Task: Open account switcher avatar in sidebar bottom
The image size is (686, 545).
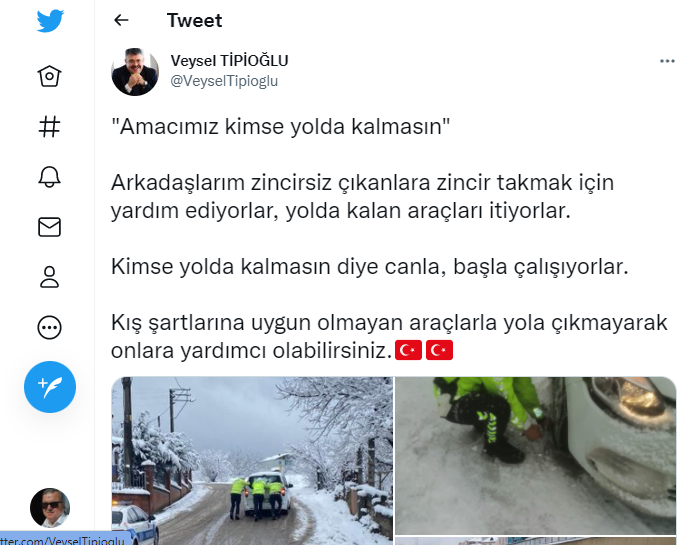Action: [x=49, y=508]
